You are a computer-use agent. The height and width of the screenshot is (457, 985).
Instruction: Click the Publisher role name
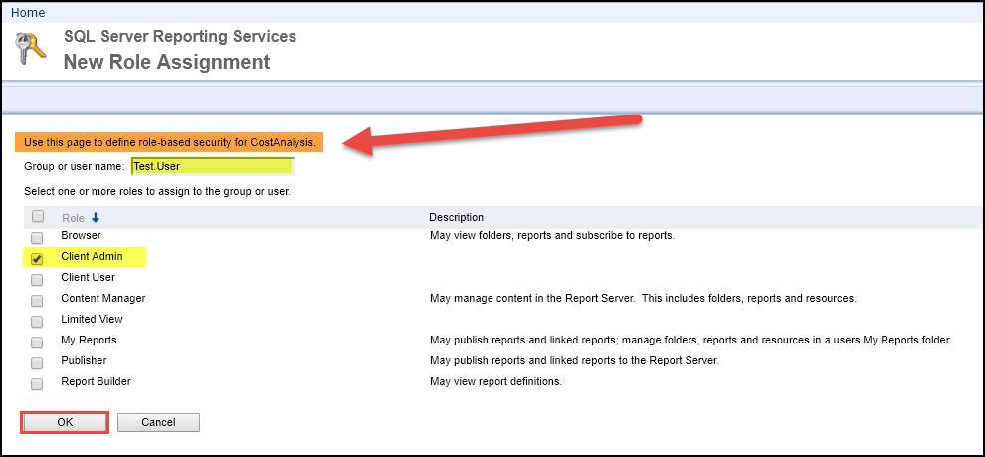click(x=84, y=360)
